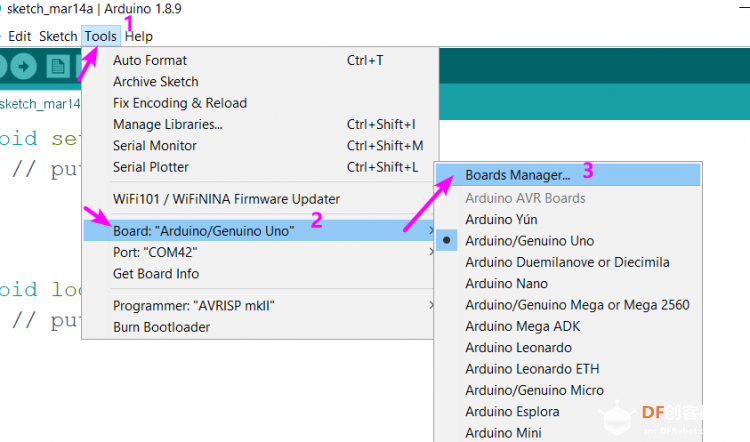Select Arduino/Genuino Mega or Mega 2560
Viewport: 750px width, 442px height.
(x=568, y=305)
